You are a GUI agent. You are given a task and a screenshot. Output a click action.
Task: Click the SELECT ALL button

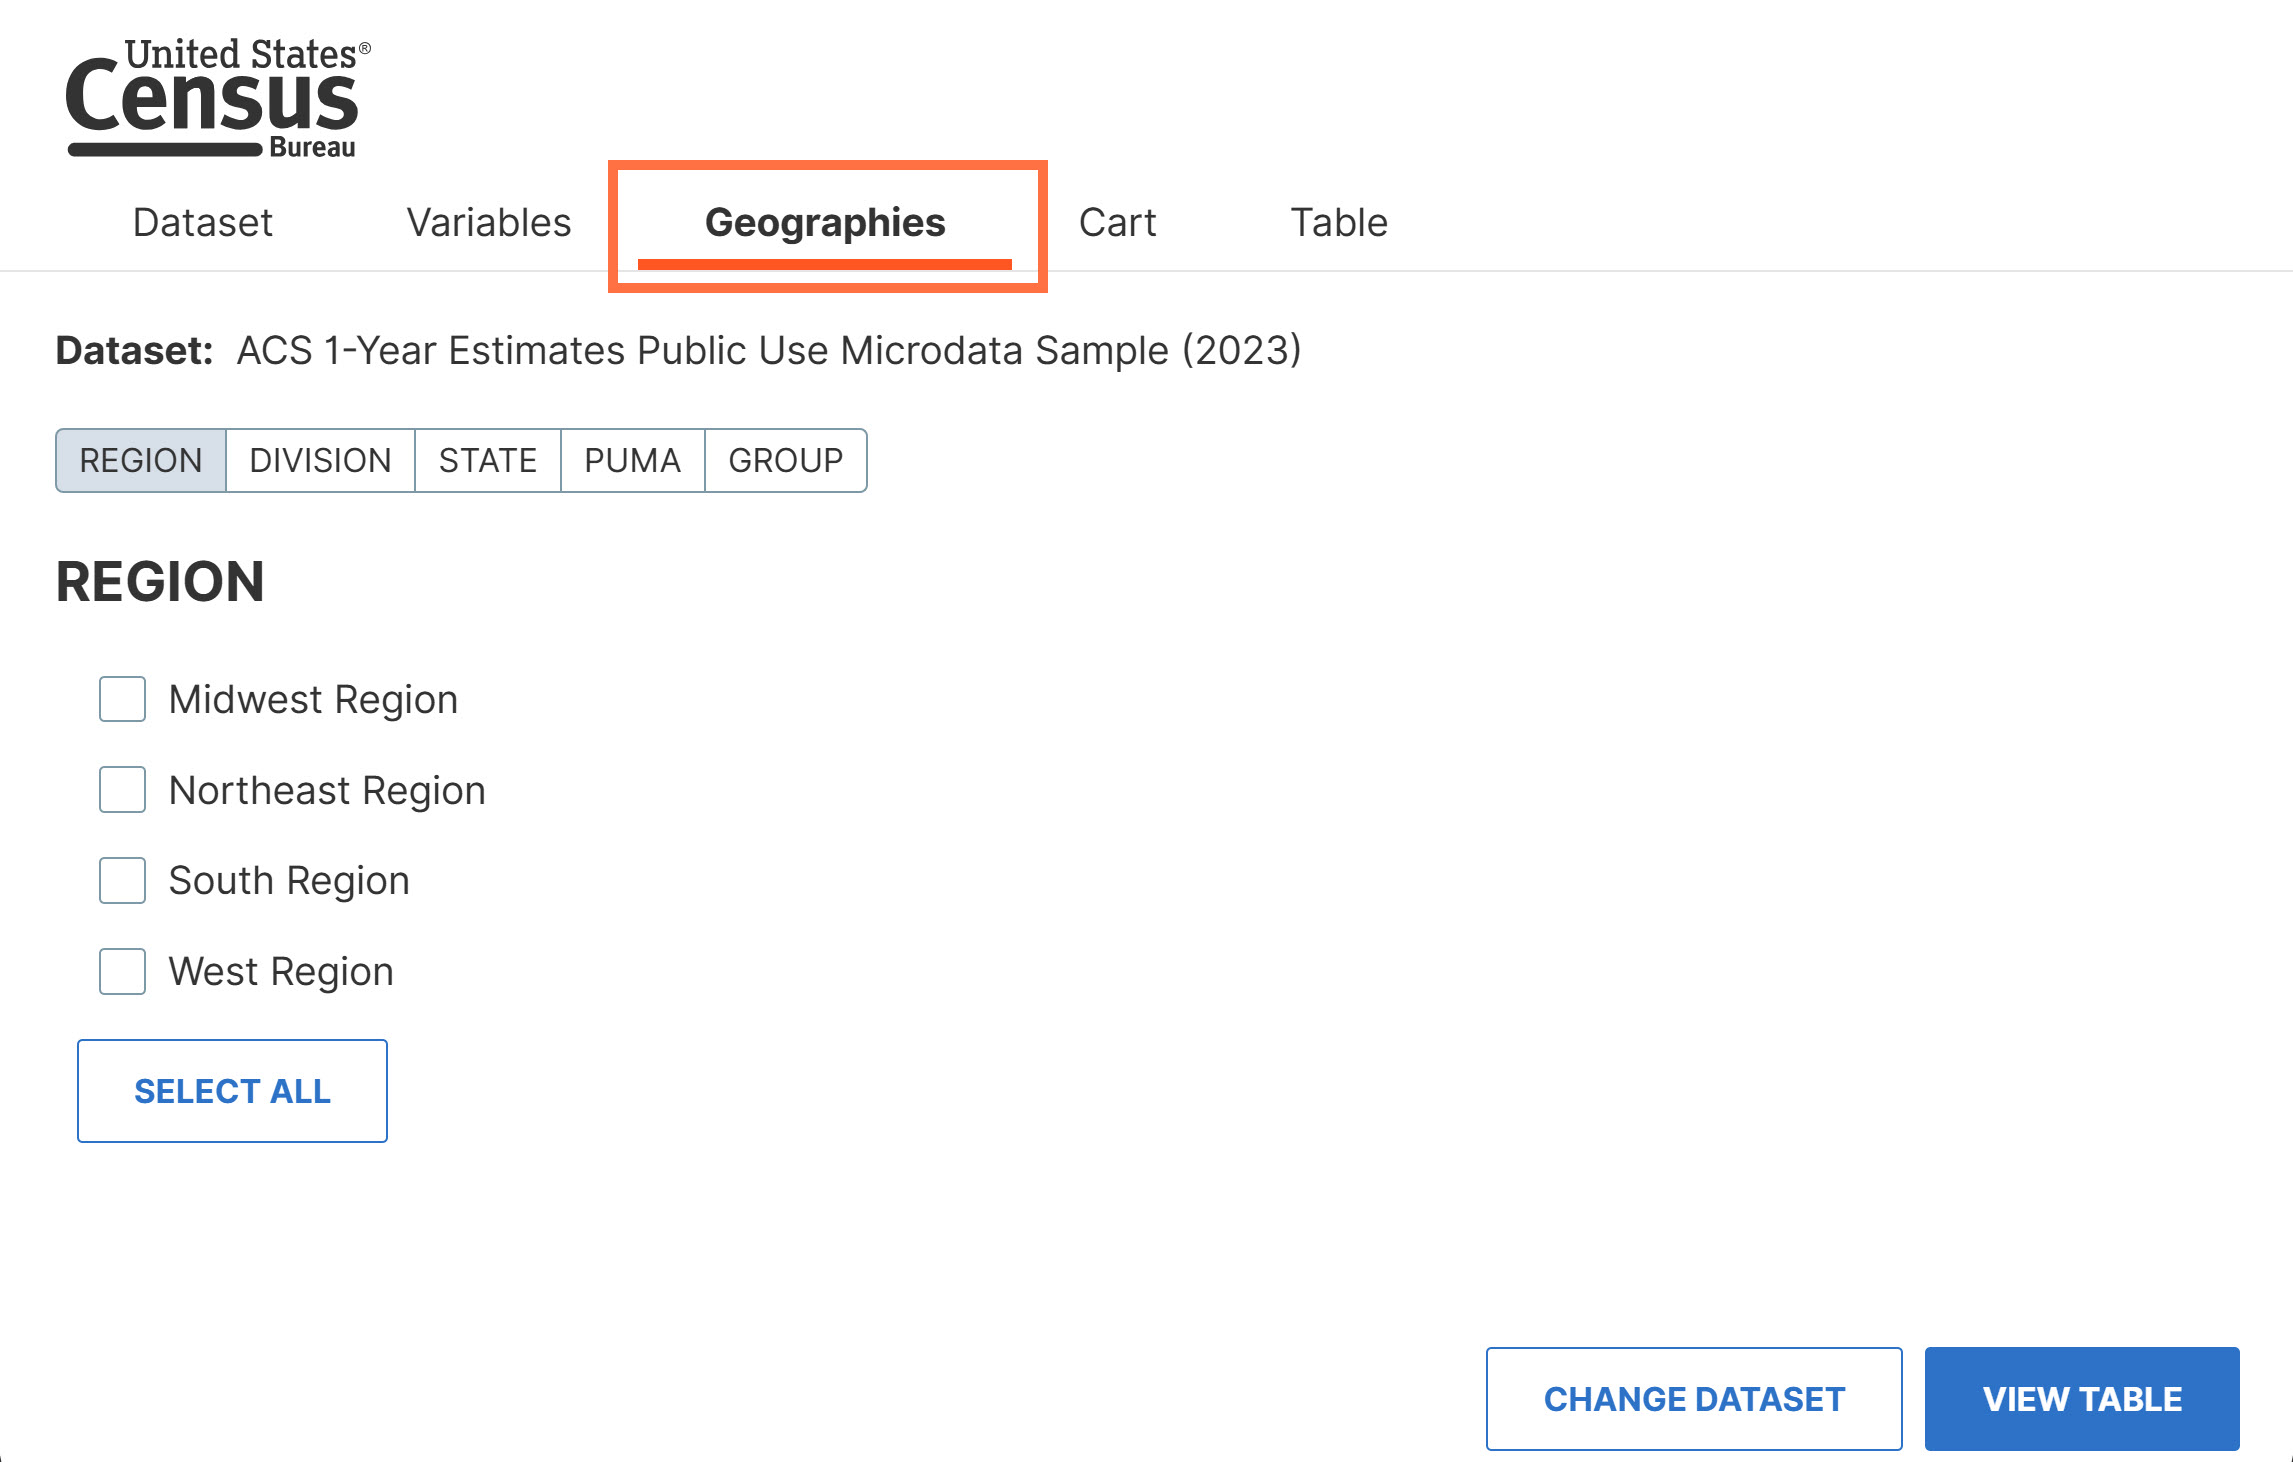pyautogui.click(x=232, y=1091)
